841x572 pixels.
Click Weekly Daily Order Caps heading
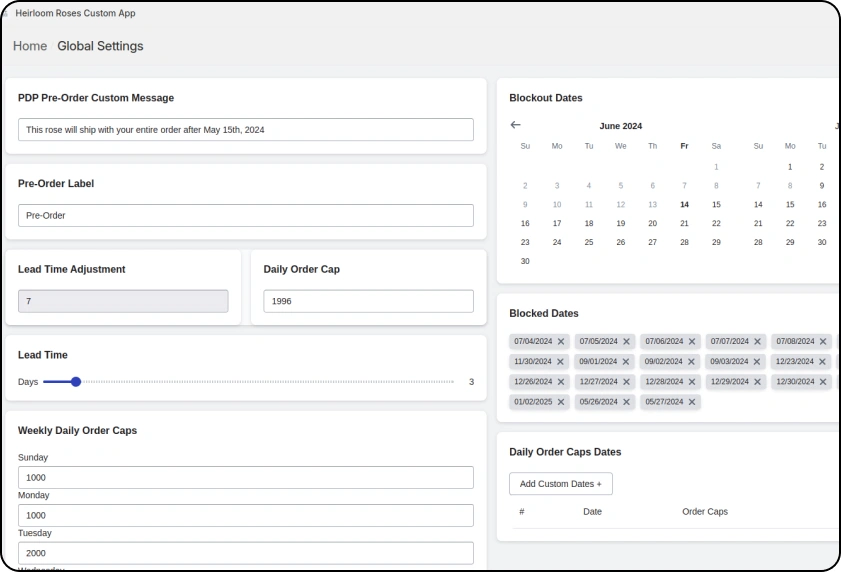click(77, 430)
